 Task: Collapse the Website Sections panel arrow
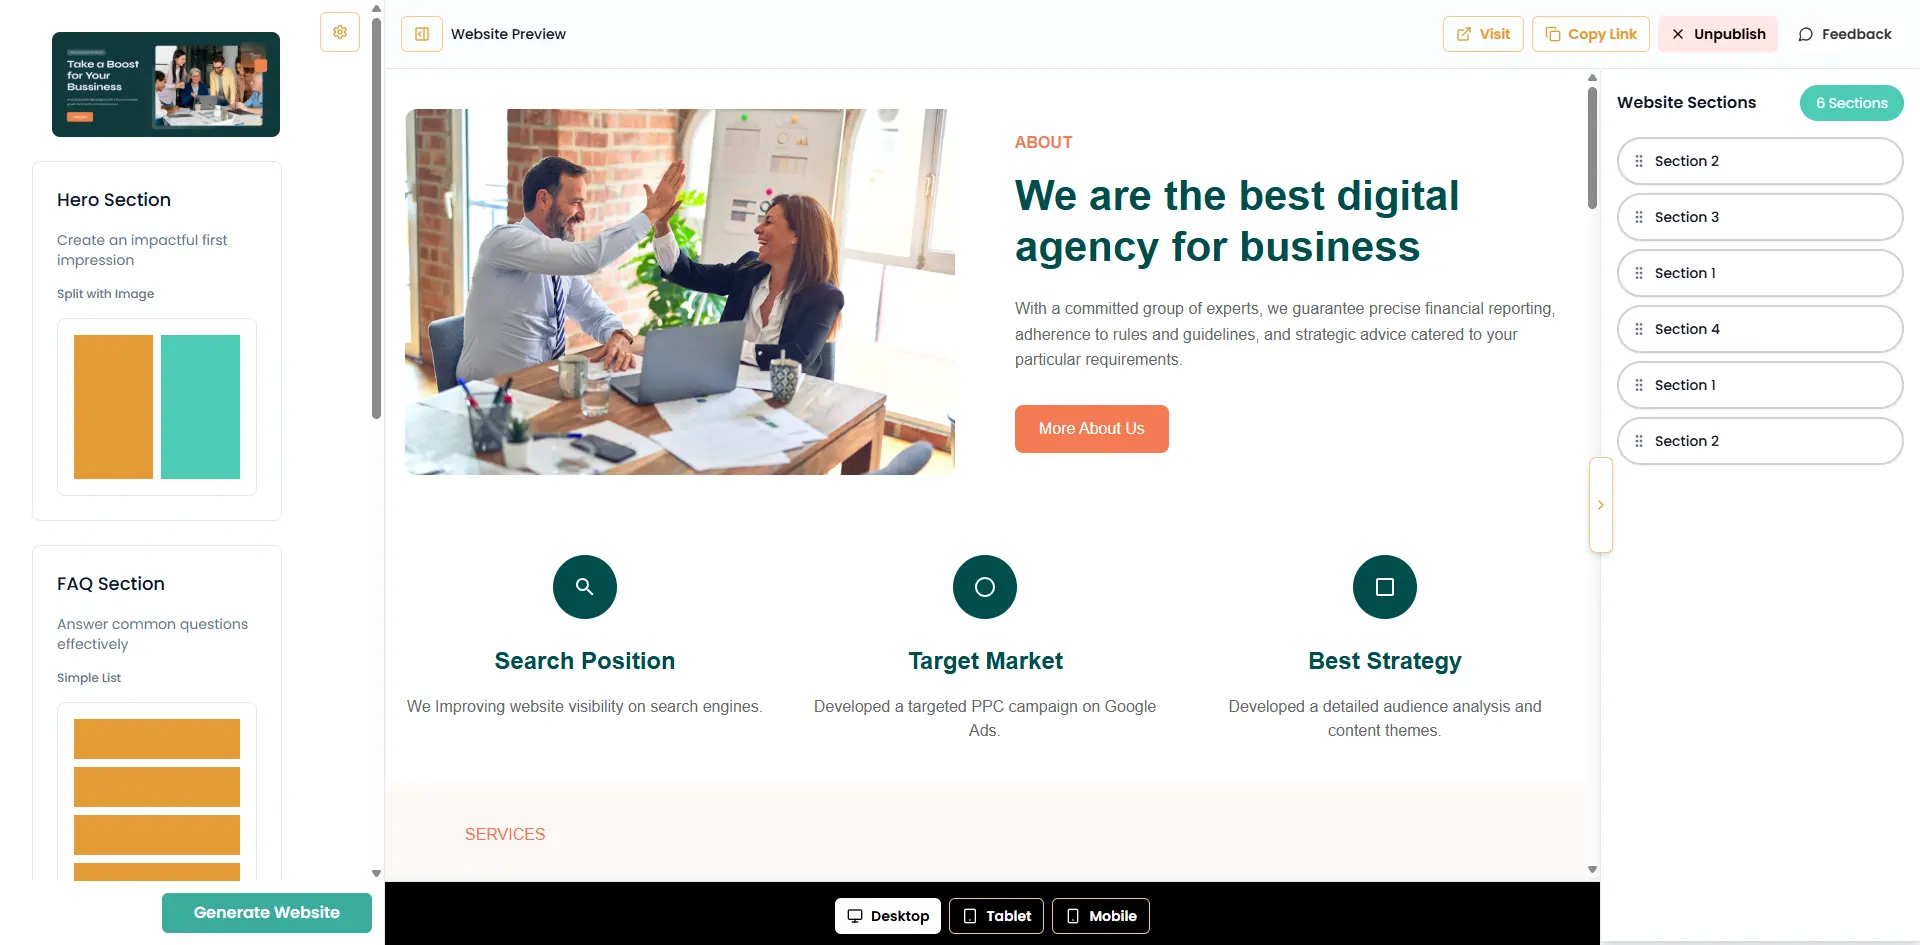(x=1600, y=505)
